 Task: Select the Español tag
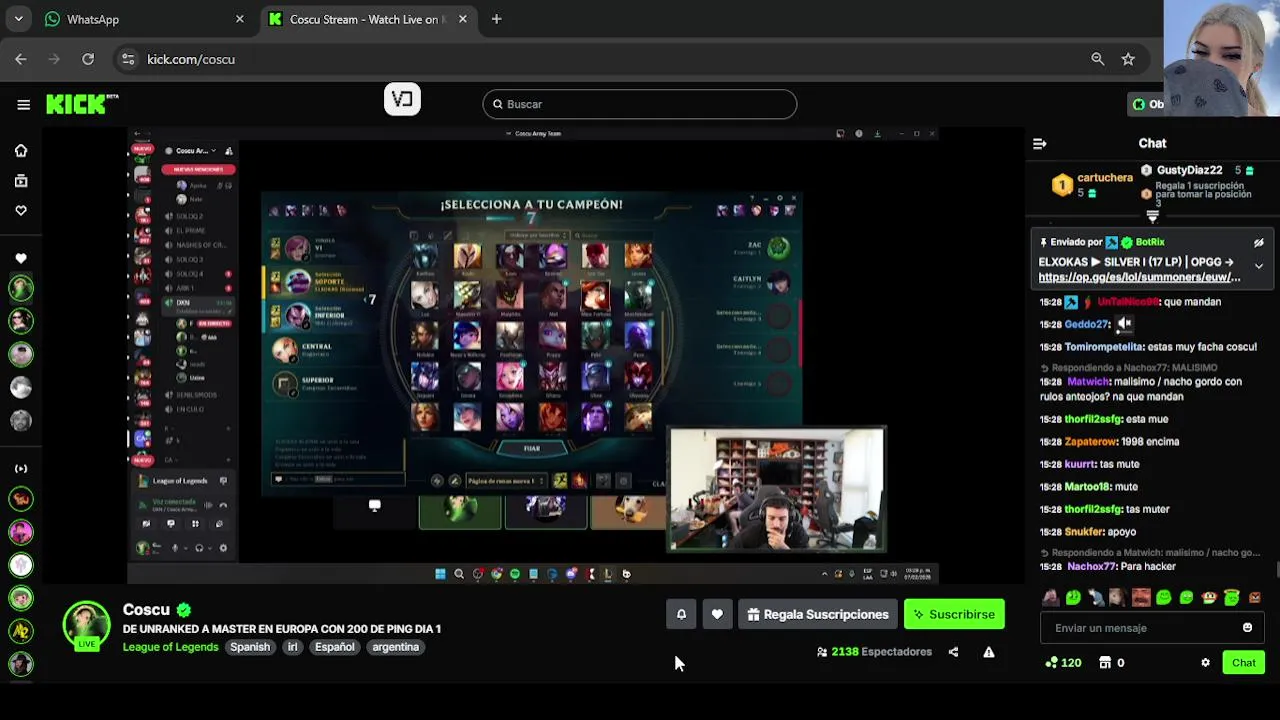(335, 647)
